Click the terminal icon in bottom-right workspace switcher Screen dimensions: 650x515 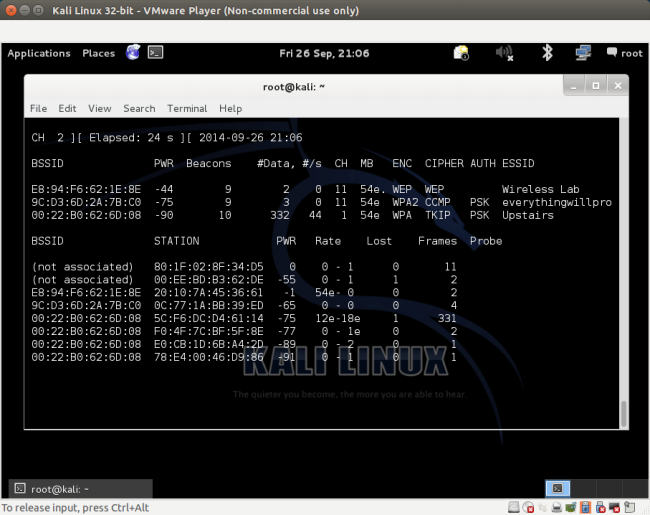(x=558, y=488)
